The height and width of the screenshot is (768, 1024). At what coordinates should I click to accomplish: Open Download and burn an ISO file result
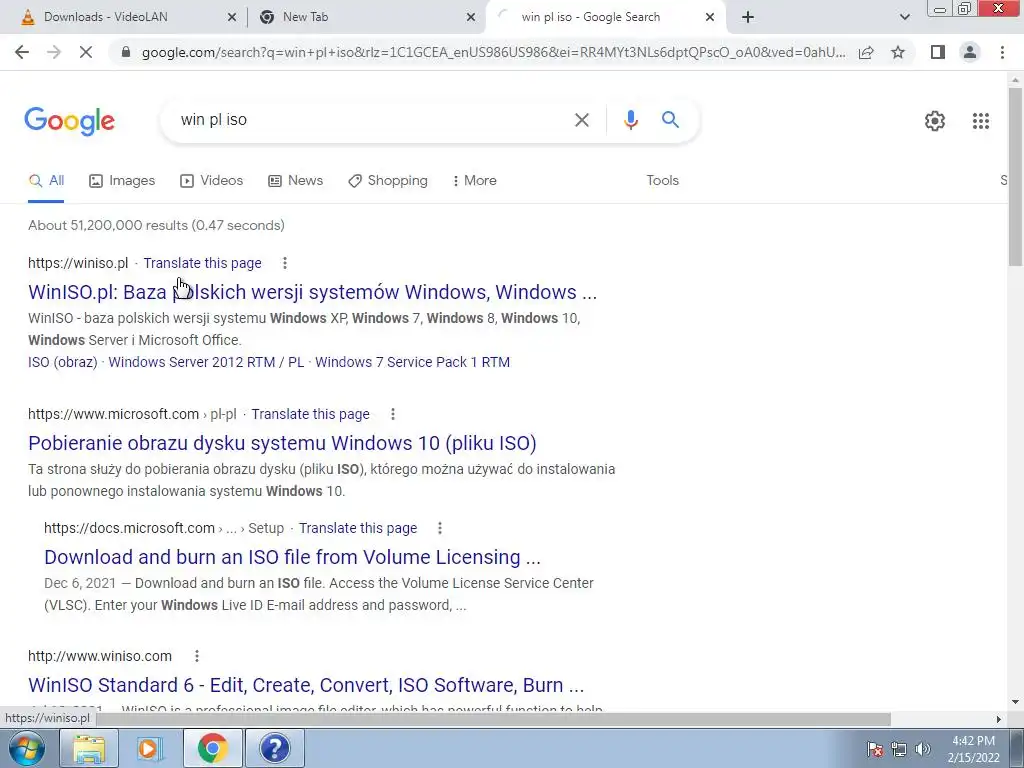tap(293, 557)
